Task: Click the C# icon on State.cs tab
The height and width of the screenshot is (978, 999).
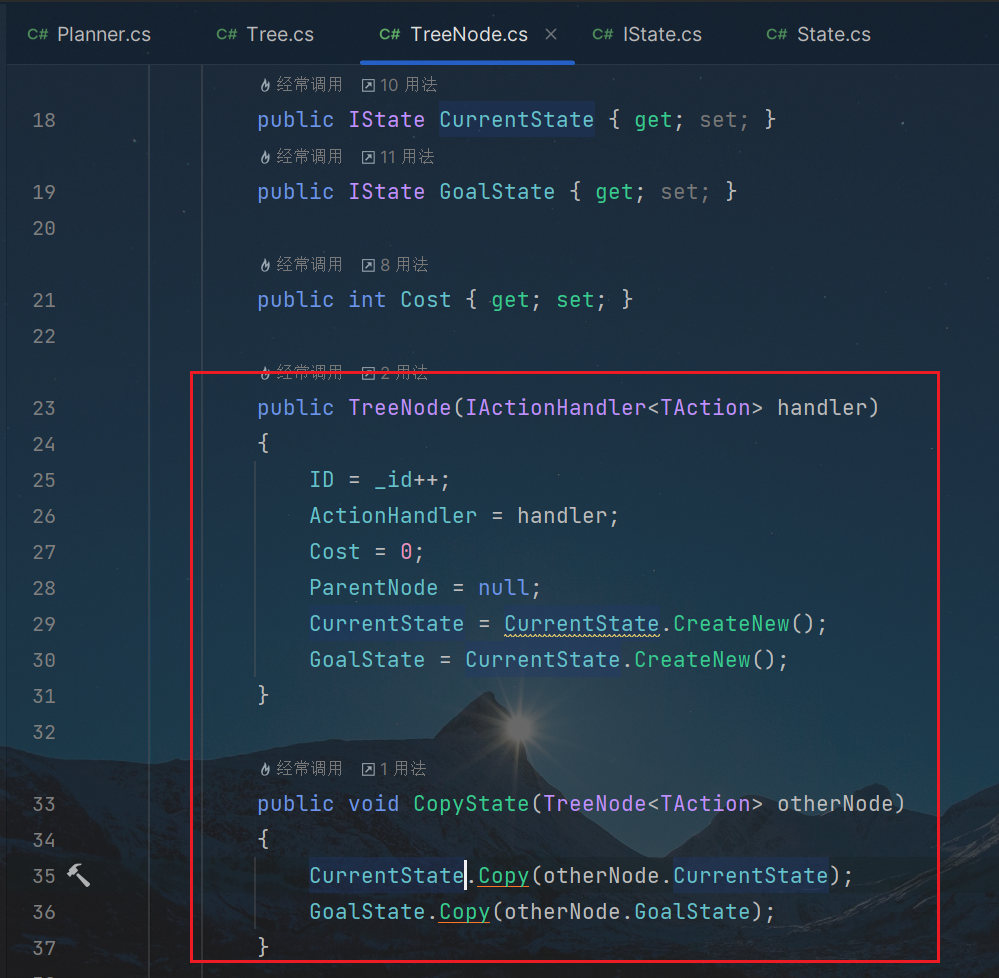Action: pos(777,34)
